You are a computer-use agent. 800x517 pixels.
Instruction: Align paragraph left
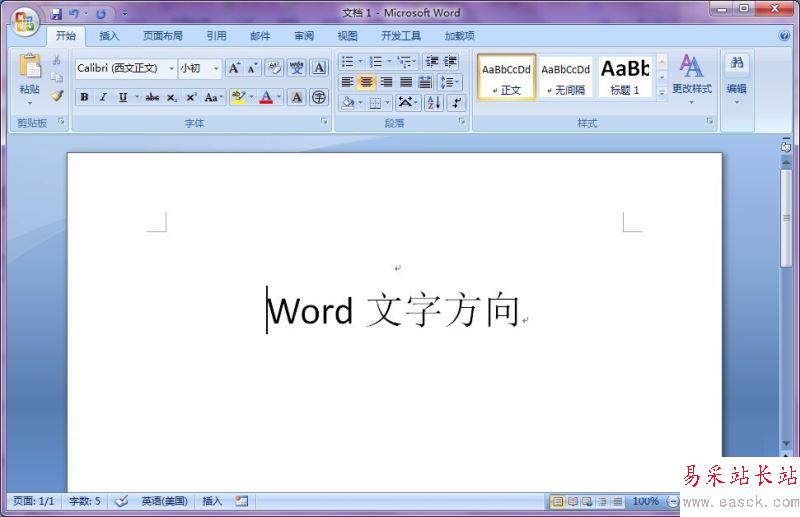[x=347, y=82]
